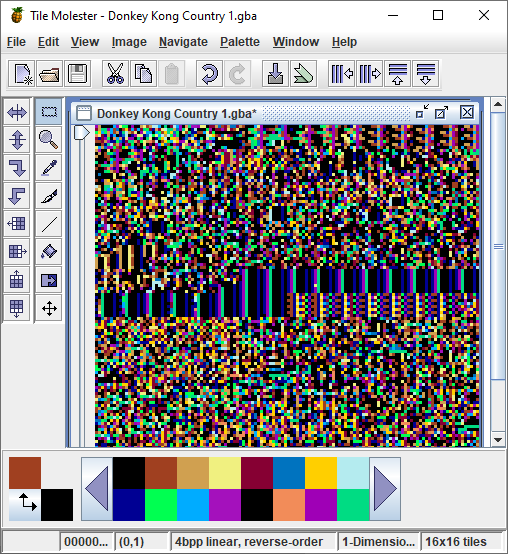Image resolution: width=508 pixels, height=554 pixels.
Task: Choose the Zoom magnifier tool
Action: (49, 140)
